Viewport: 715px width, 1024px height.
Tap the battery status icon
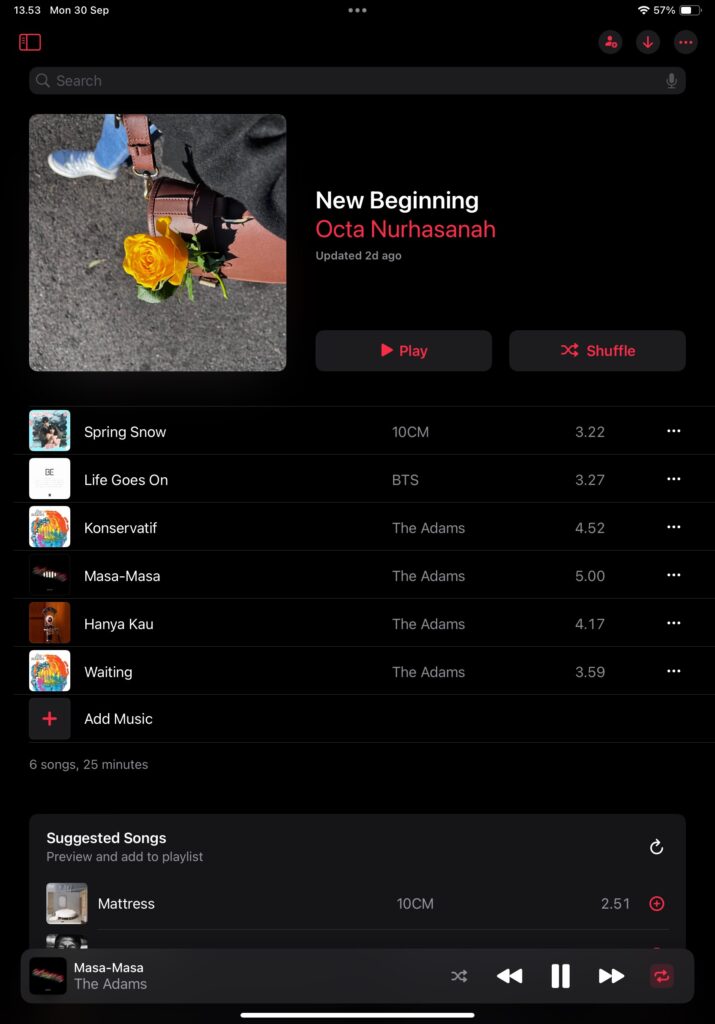pos(690,10)
